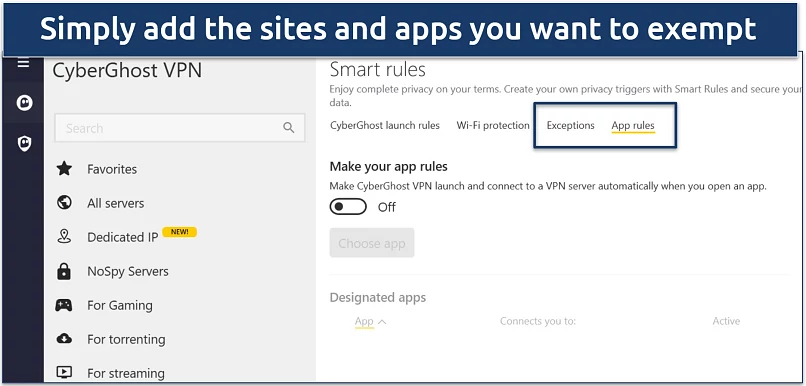
Task: Click the search magnifier icon
Action: click(x=289, y=128)
